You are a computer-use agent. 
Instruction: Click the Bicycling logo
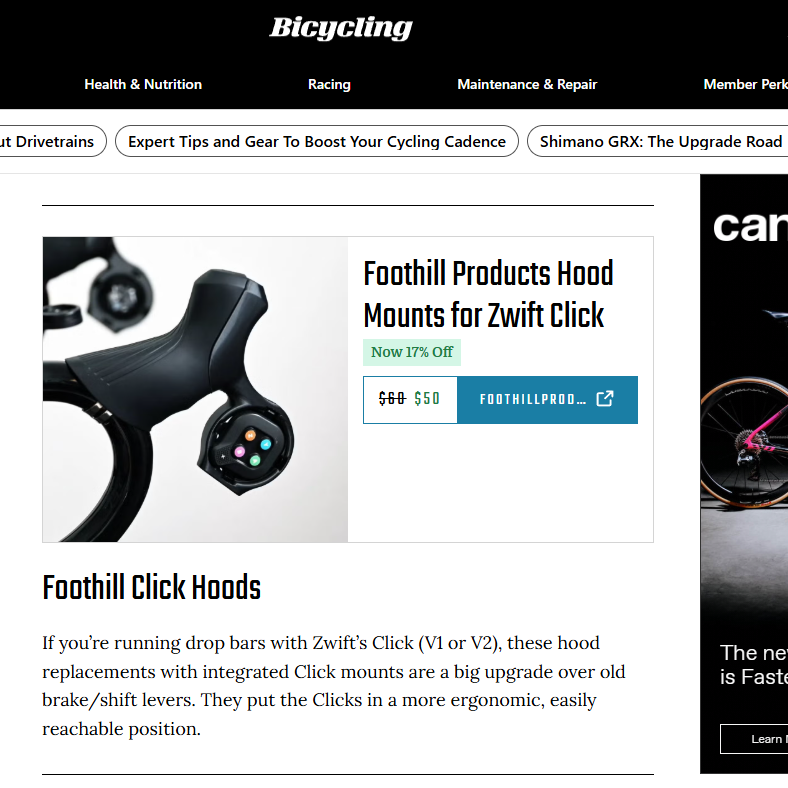point(341,29)
